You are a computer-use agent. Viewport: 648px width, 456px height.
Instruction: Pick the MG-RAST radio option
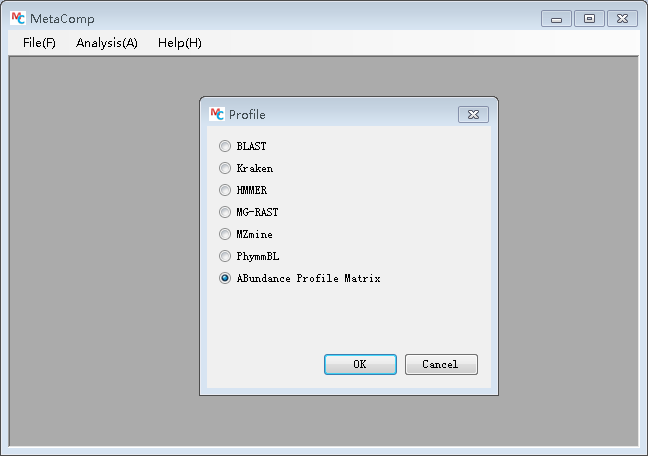[225, 212]
